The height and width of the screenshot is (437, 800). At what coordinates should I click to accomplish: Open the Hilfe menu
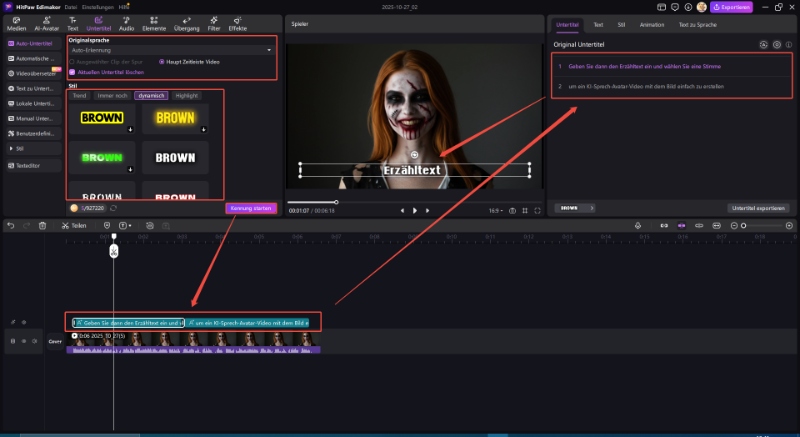pos(123,7)
